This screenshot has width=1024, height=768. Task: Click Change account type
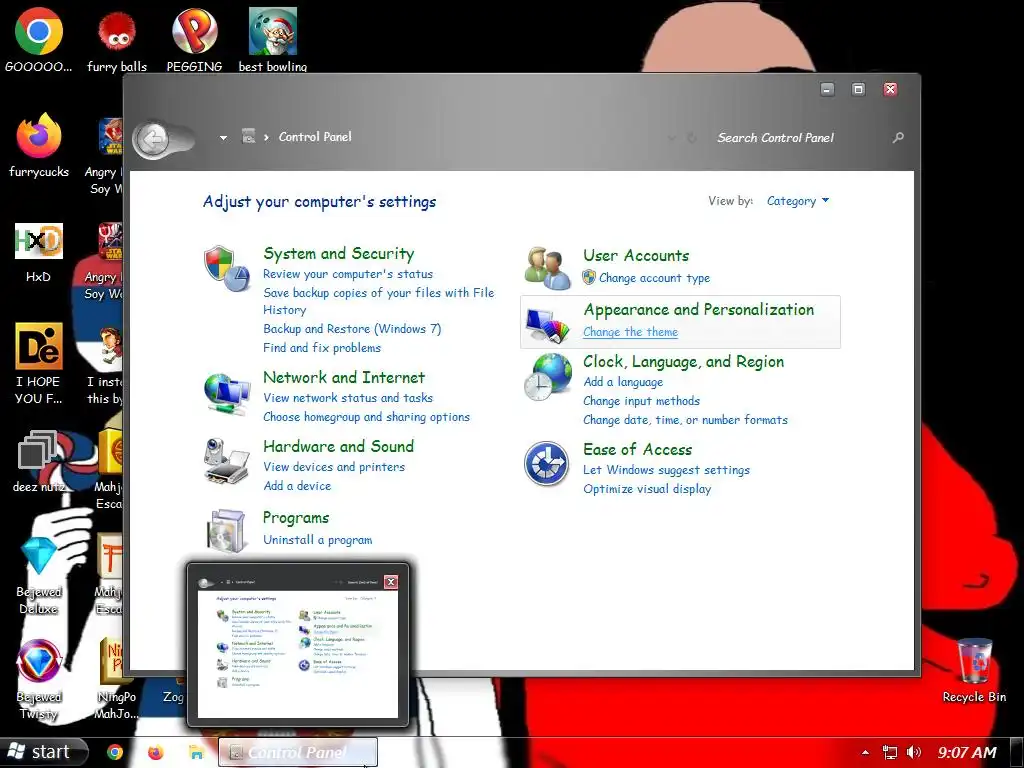654,278
